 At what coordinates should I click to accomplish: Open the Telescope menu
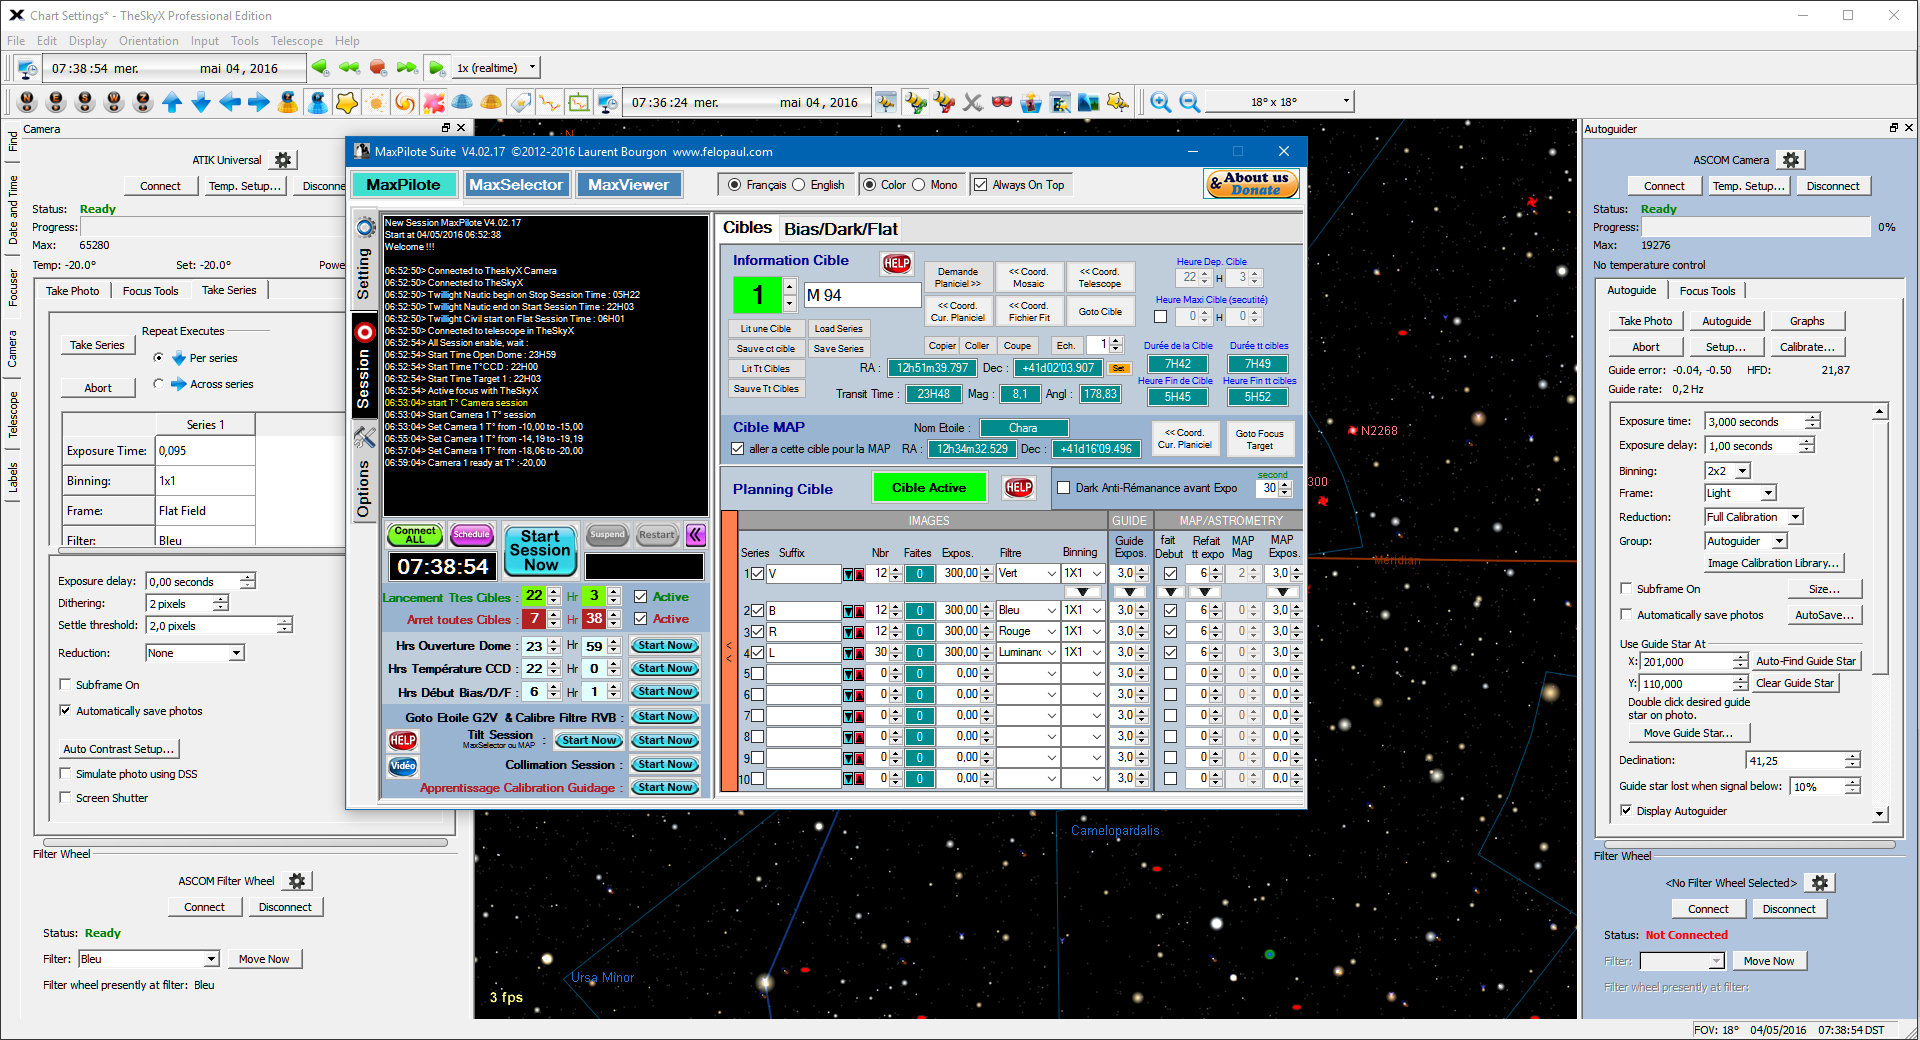click(297, 40)
